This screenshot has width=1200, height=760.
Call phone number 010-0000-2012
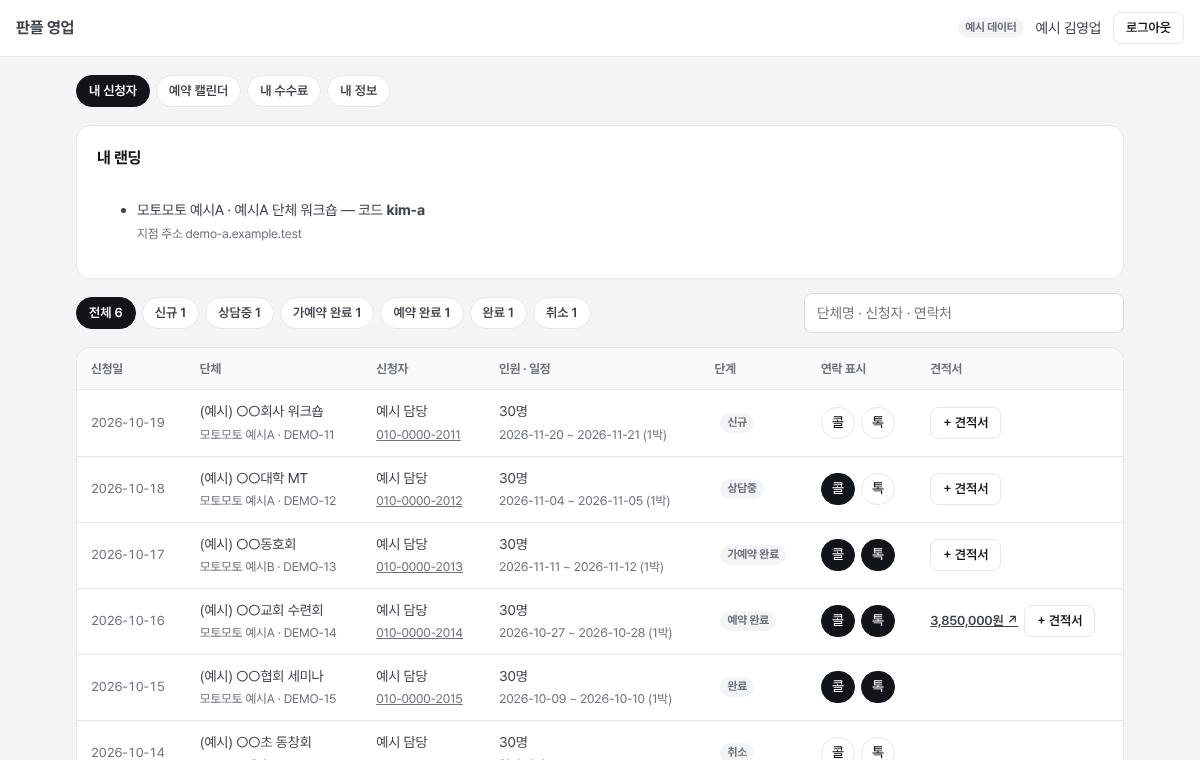coord(419,501)
